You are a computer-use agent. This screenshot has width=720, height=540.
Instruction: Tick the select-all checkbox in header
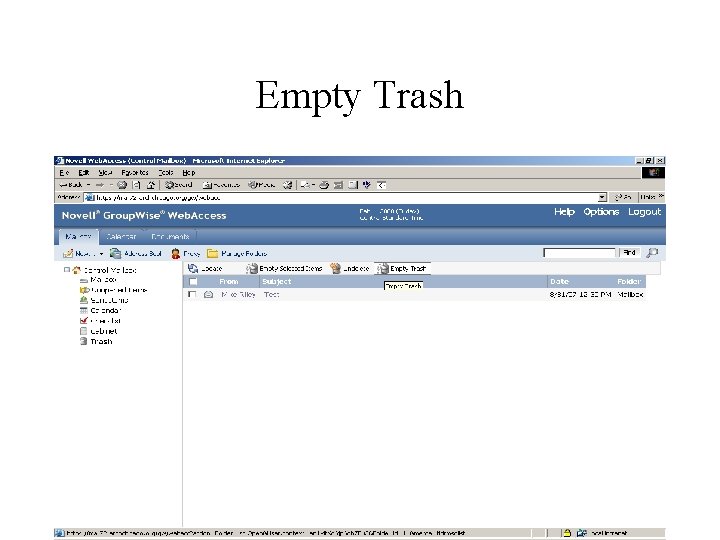193,281
